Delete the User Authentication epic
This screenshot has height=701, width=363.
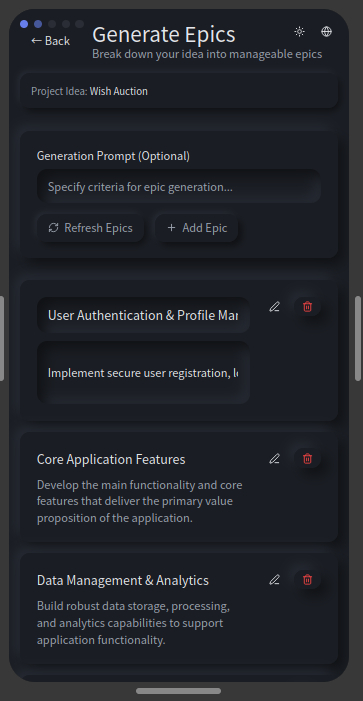(308, 307)
